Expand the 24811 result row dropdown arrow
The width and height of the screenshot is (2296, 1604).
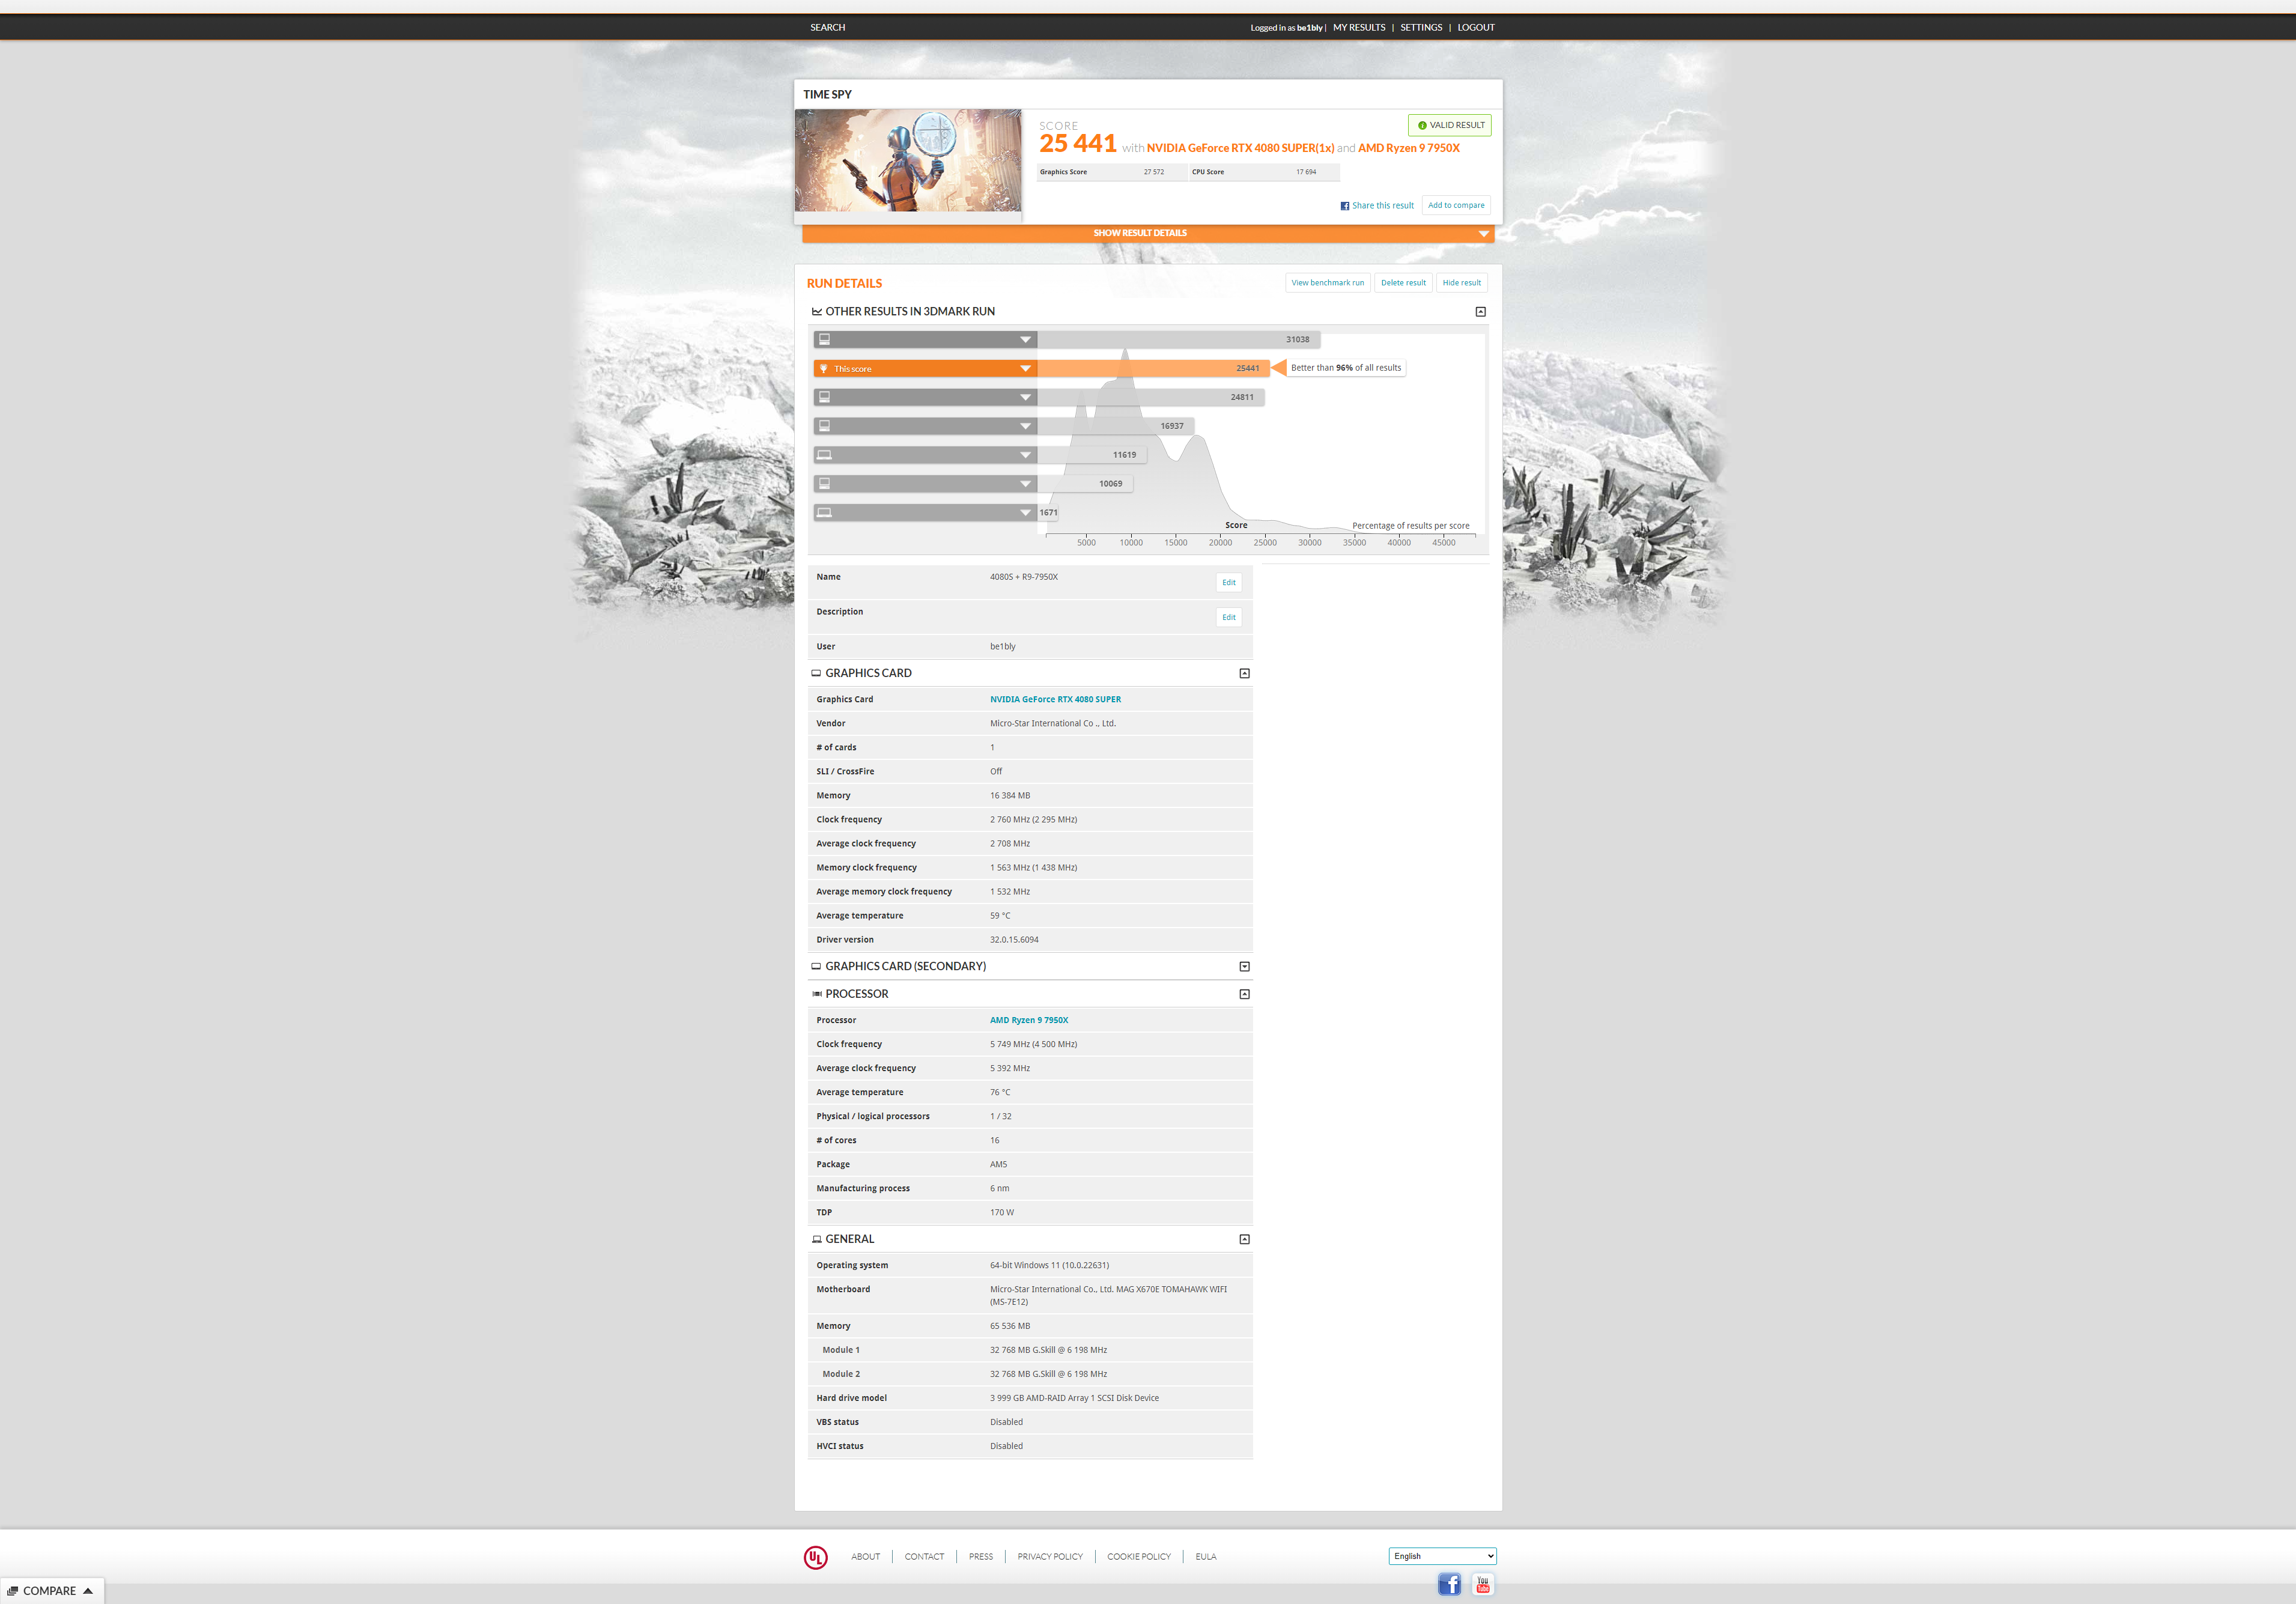pos(1025,398)
